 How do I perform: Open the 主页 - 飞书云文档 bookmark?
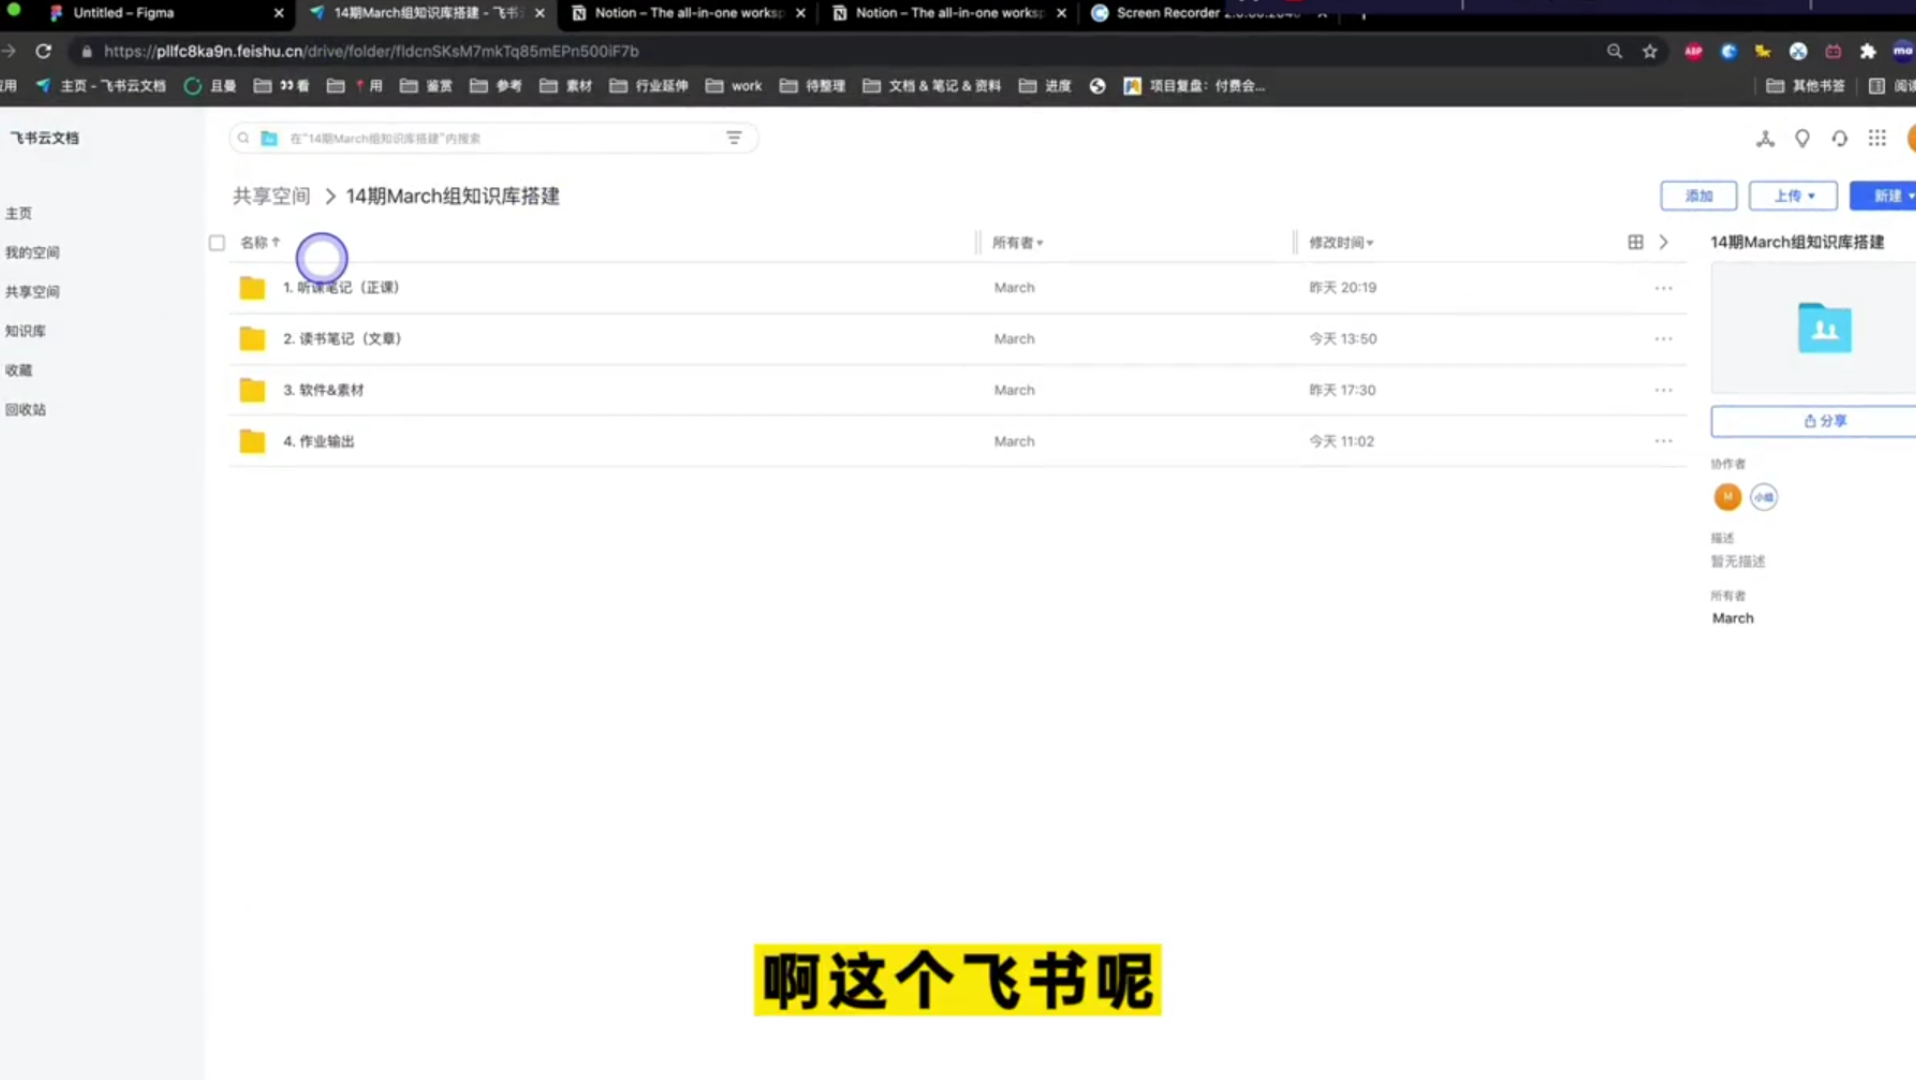pyautogui.click(x=101, y=86)
